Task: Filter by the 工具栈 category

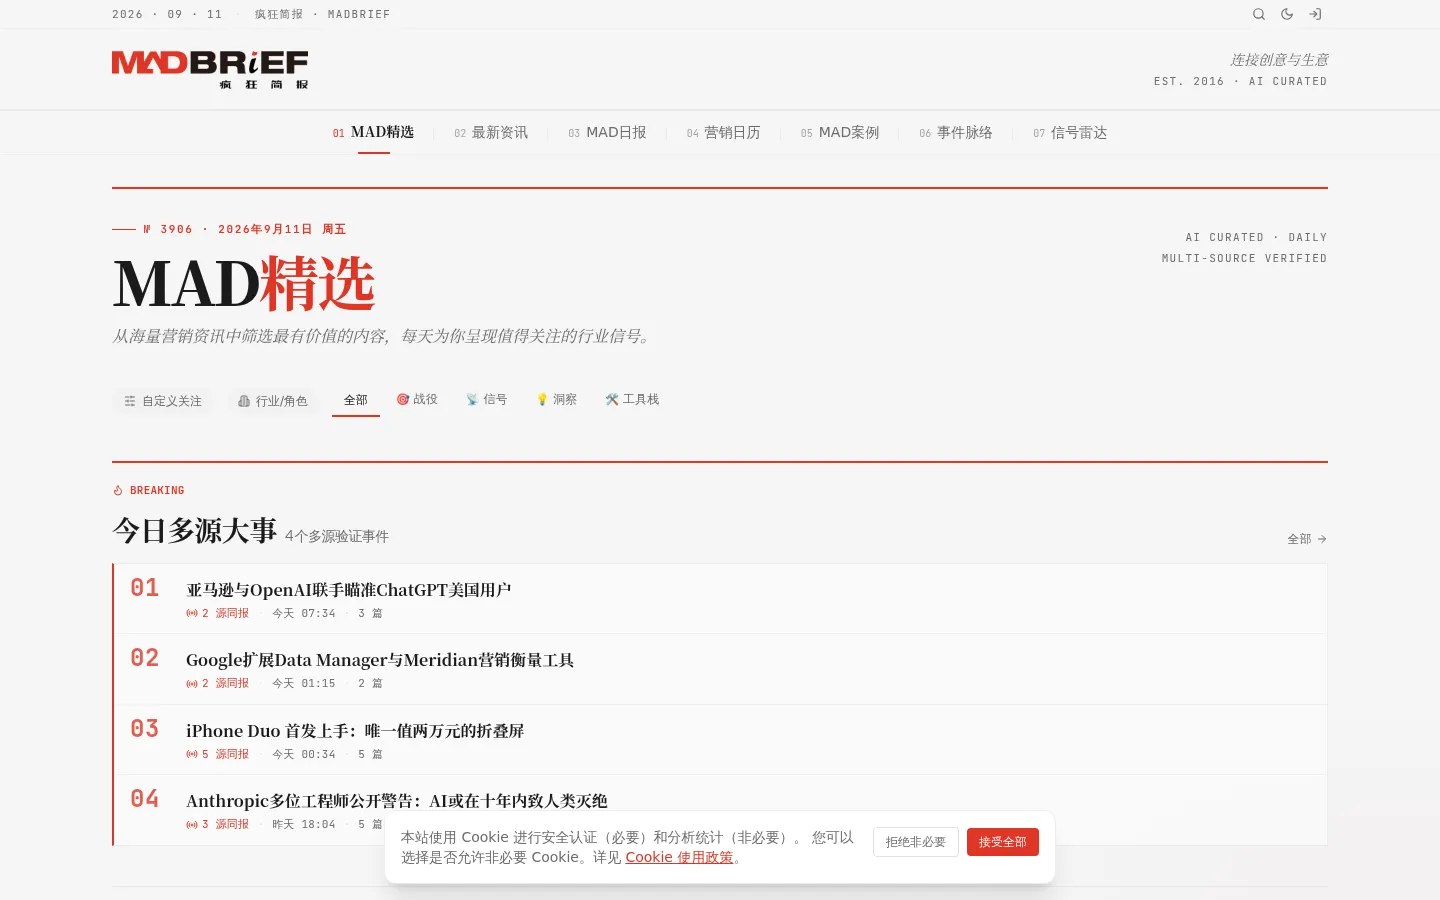Action: [632, 399]
